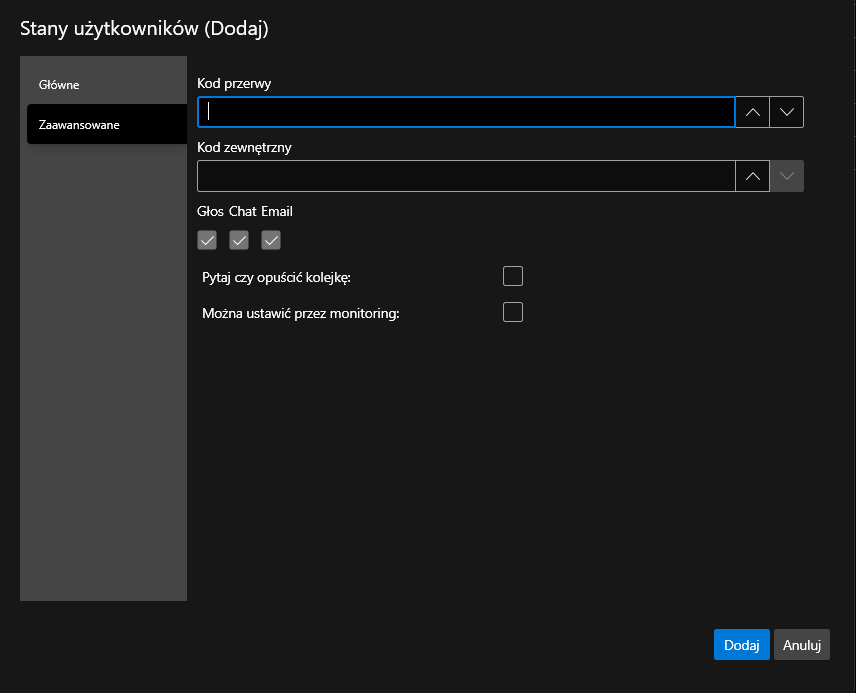Click the Można ustawić przez monitoring label text
Screen dimensions: 856x693
click(301, 313)
